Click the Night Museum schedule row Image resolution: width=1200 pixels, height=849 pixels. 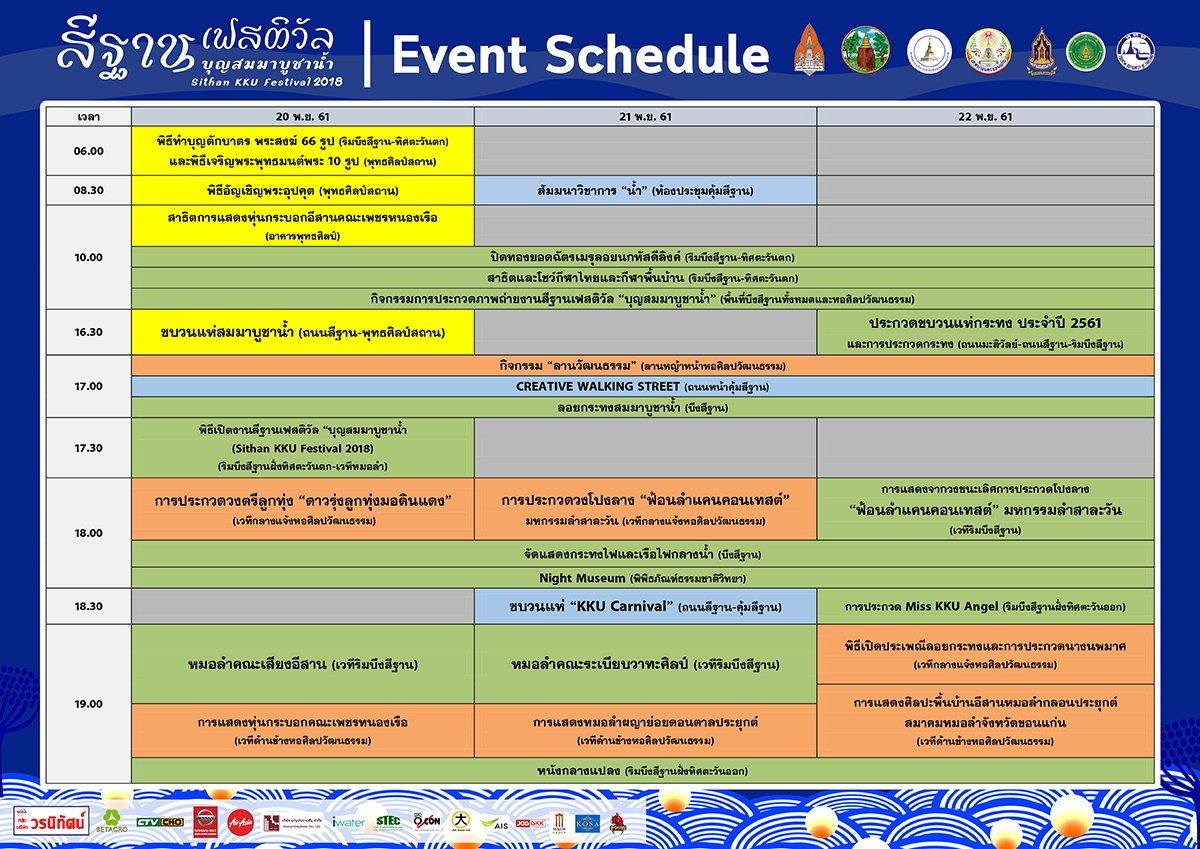[642, 578]
